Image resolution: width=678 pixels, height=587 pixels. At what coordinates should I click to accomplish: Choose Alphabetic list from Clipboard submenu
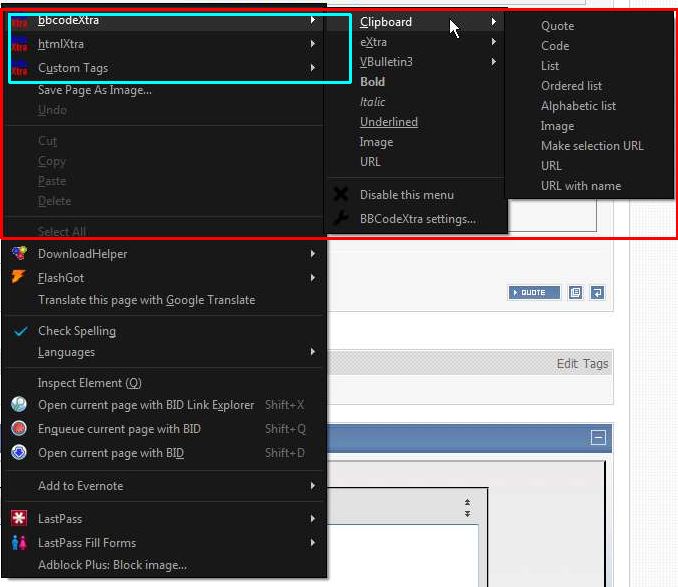click(578, 106)
